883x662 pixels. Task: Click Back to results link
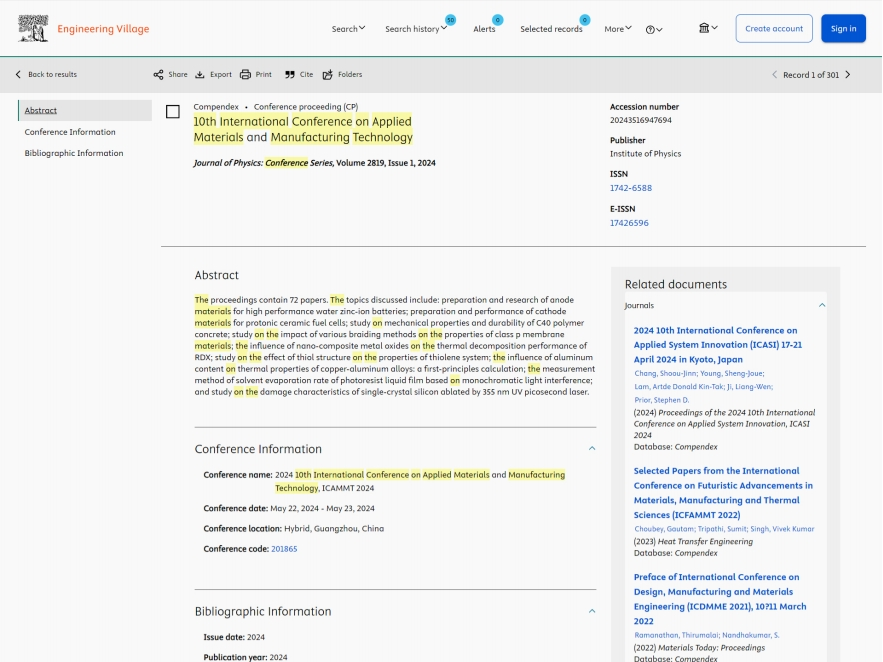point(52,74)
